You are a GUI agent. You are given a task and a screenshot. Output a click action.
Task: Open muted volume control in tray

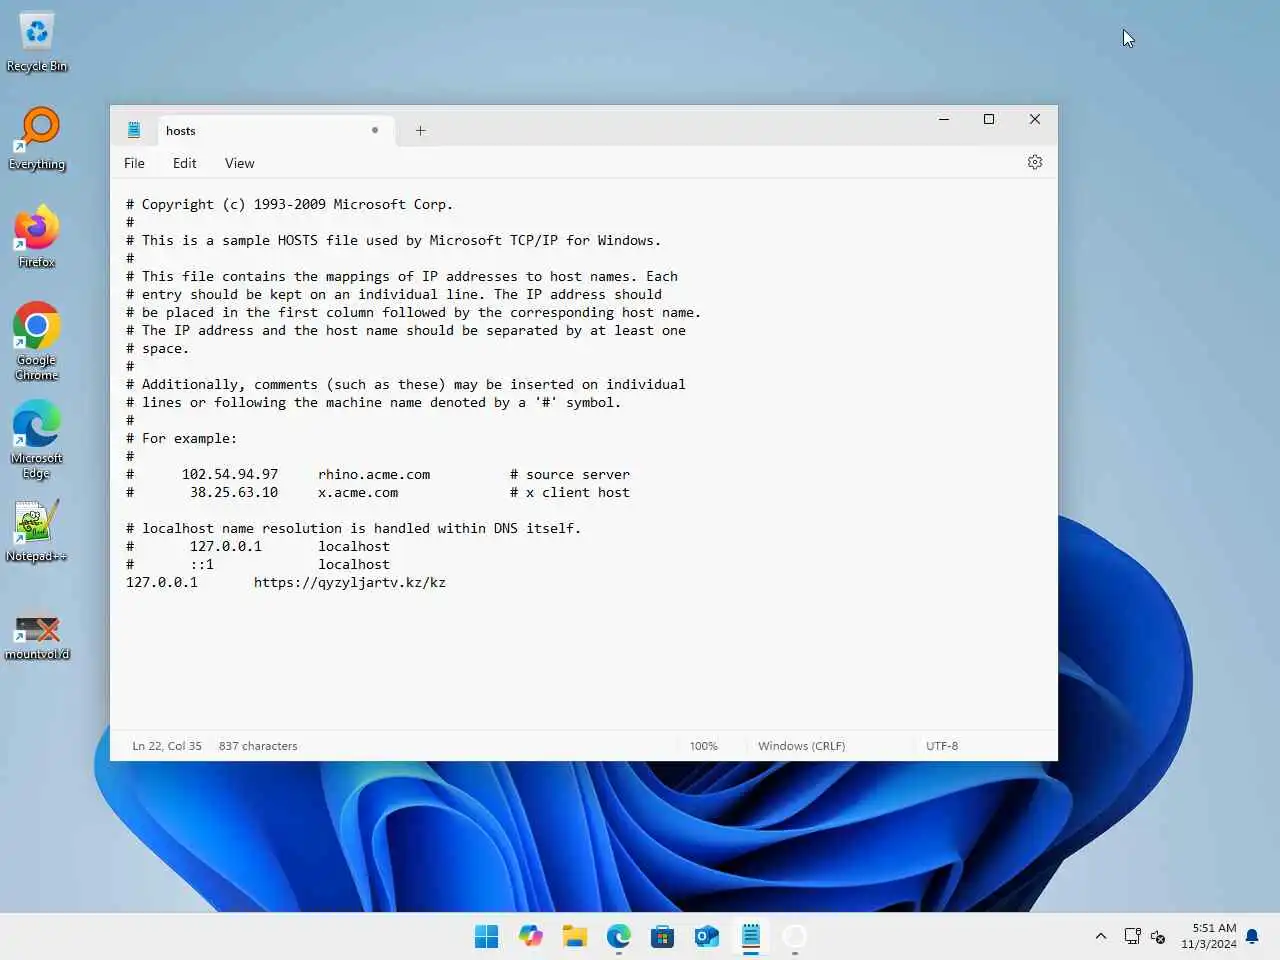(x=1158, y=936)
